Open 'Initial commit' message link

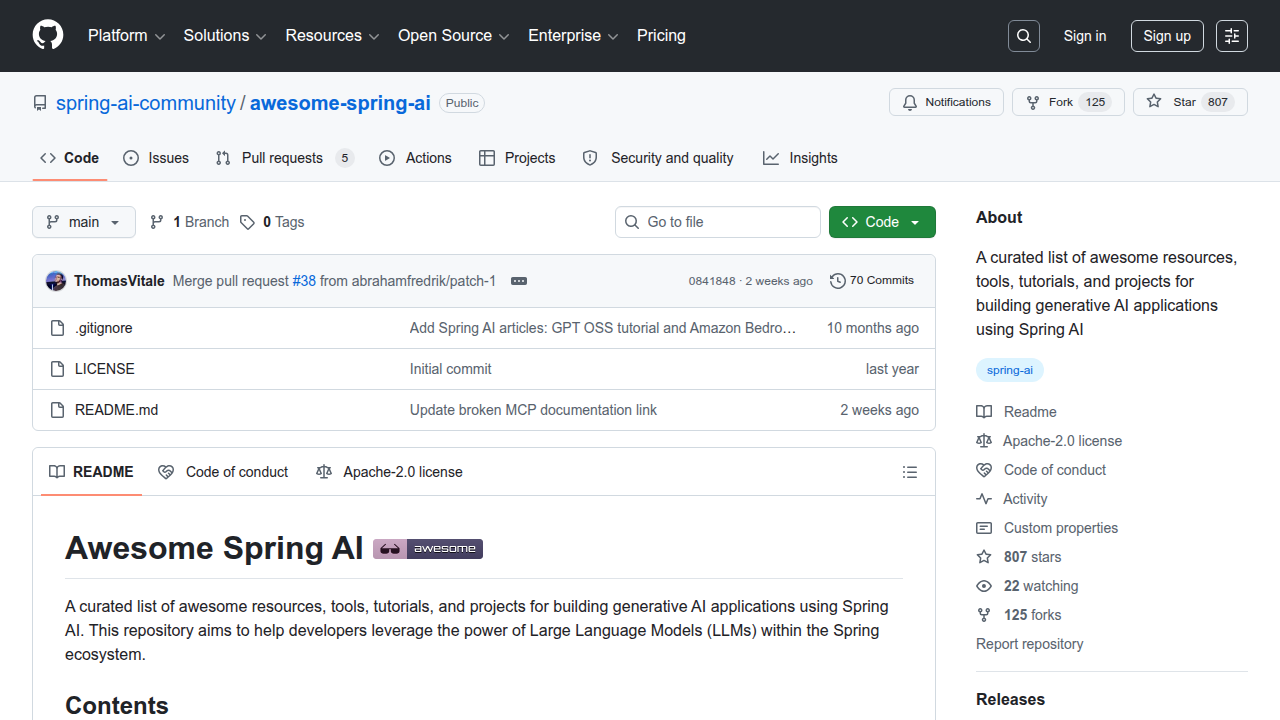[451, 369]
